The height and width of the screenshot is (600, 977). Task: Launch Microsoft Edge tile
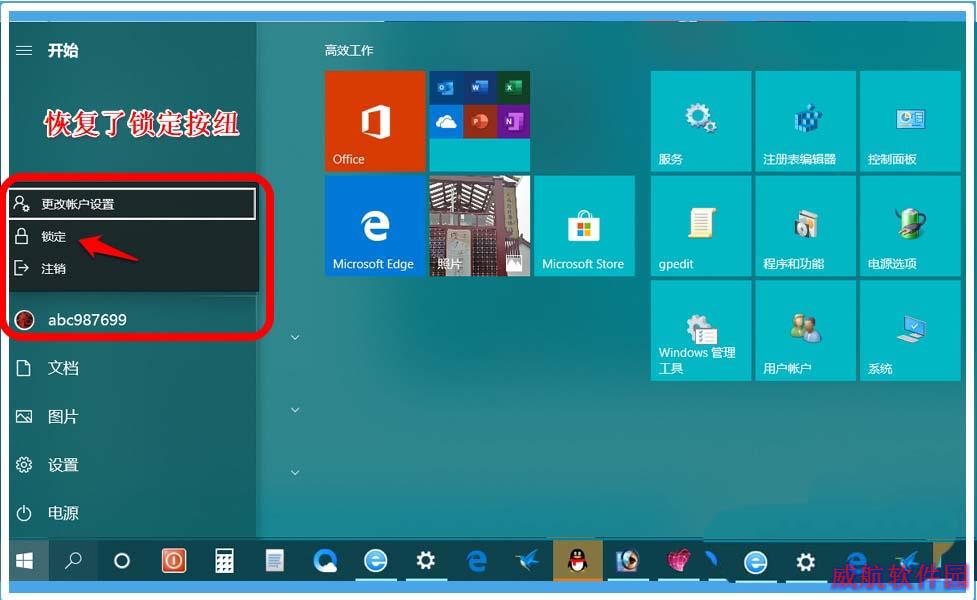pyautogui.click(x=375, y=226)
